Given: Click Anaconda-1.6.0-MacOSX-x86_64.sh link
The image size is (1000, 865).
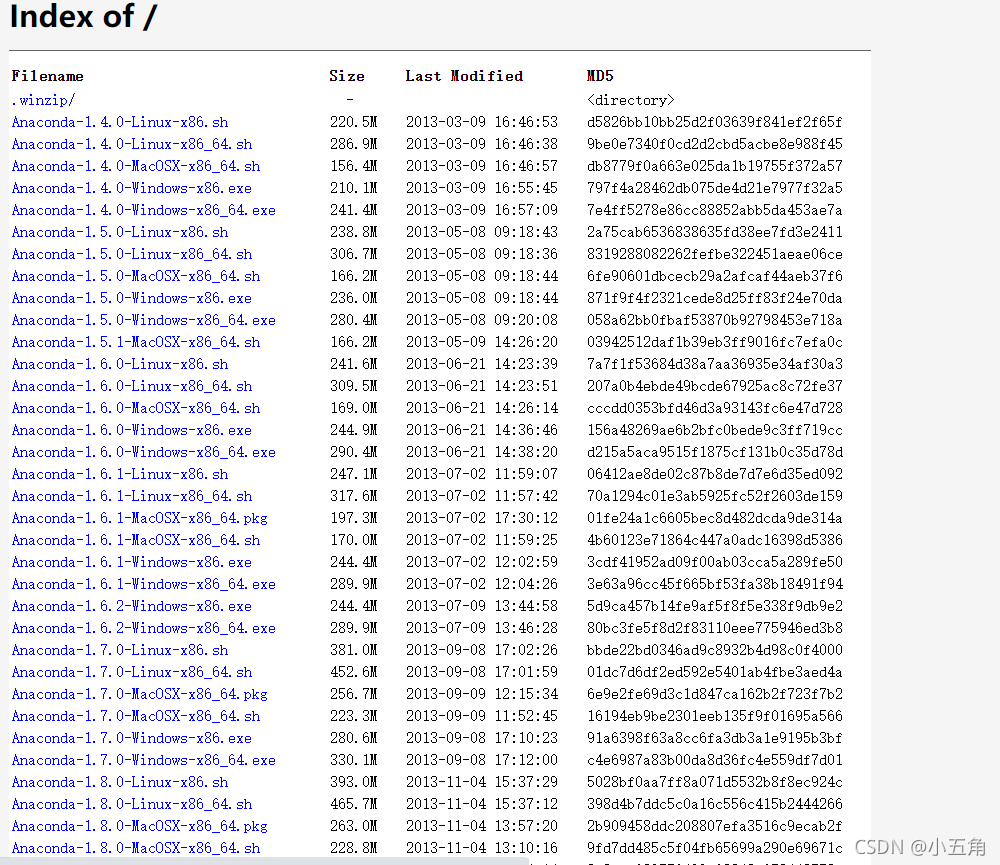Looking at the screenshot, I should 136,408.
